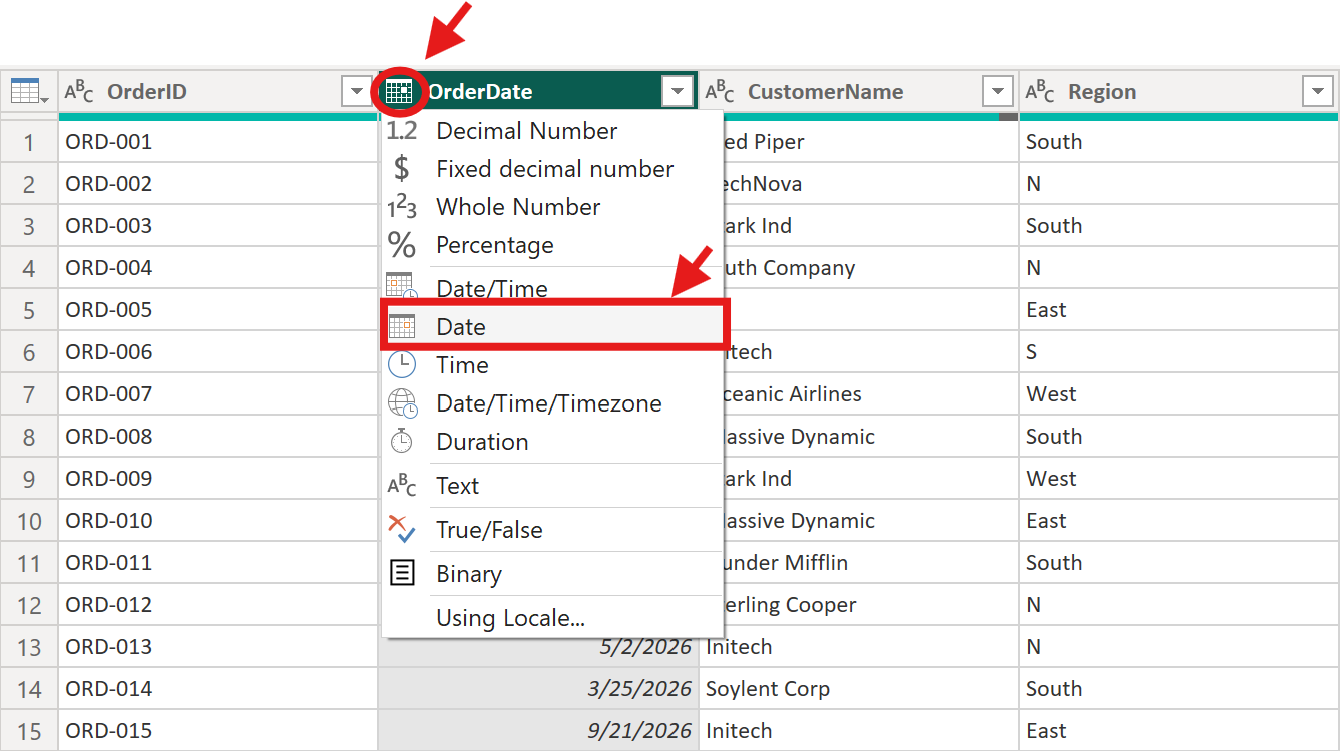Click row number 1 header

point(29,142)
